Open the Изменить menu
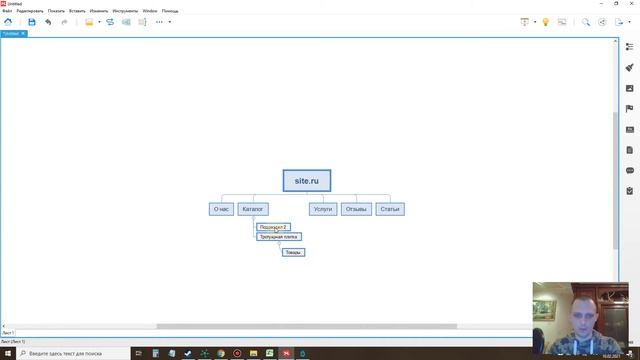Screen dimensions: 640x360 pyautogui.click(x=99, y=11)
